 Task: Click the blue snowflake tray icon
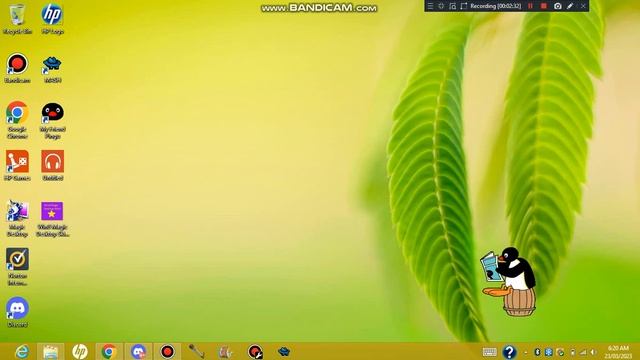tap(549, 352)
